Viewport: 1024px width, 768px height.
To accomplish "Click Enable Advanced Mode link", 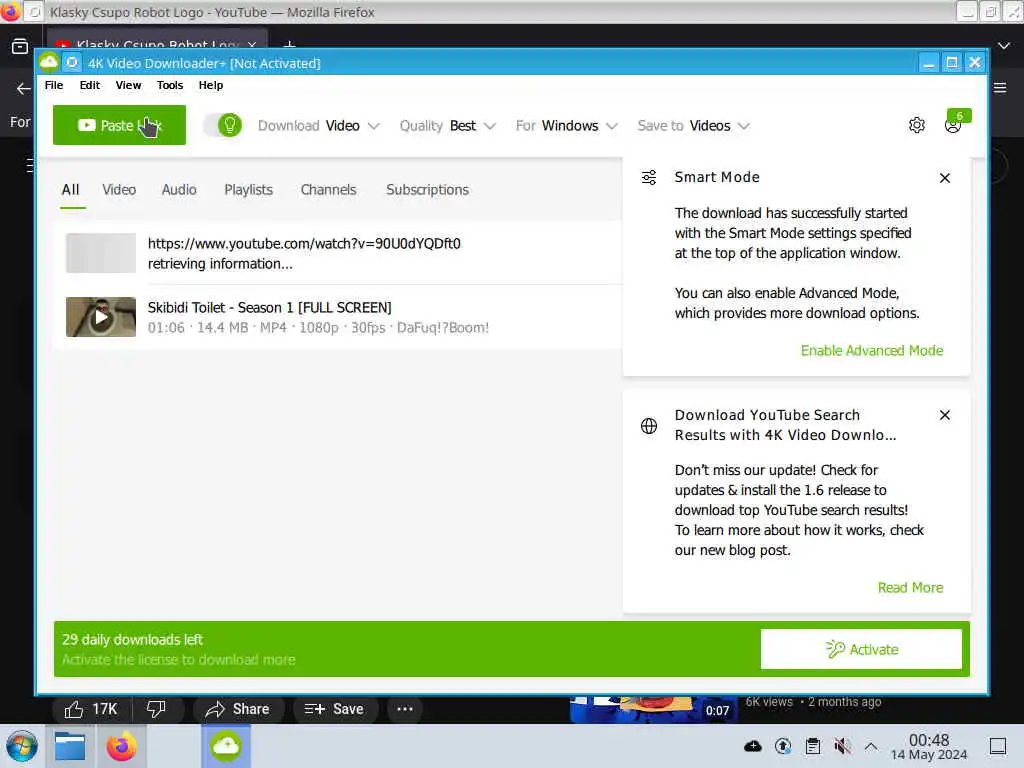I will [x=872, y=351].
